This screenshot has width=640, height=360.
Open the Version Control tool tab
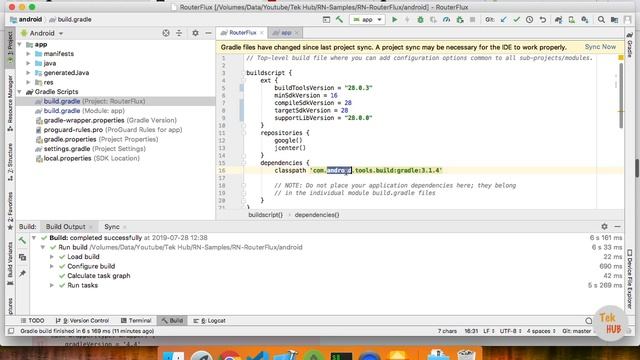pos(82,321)
